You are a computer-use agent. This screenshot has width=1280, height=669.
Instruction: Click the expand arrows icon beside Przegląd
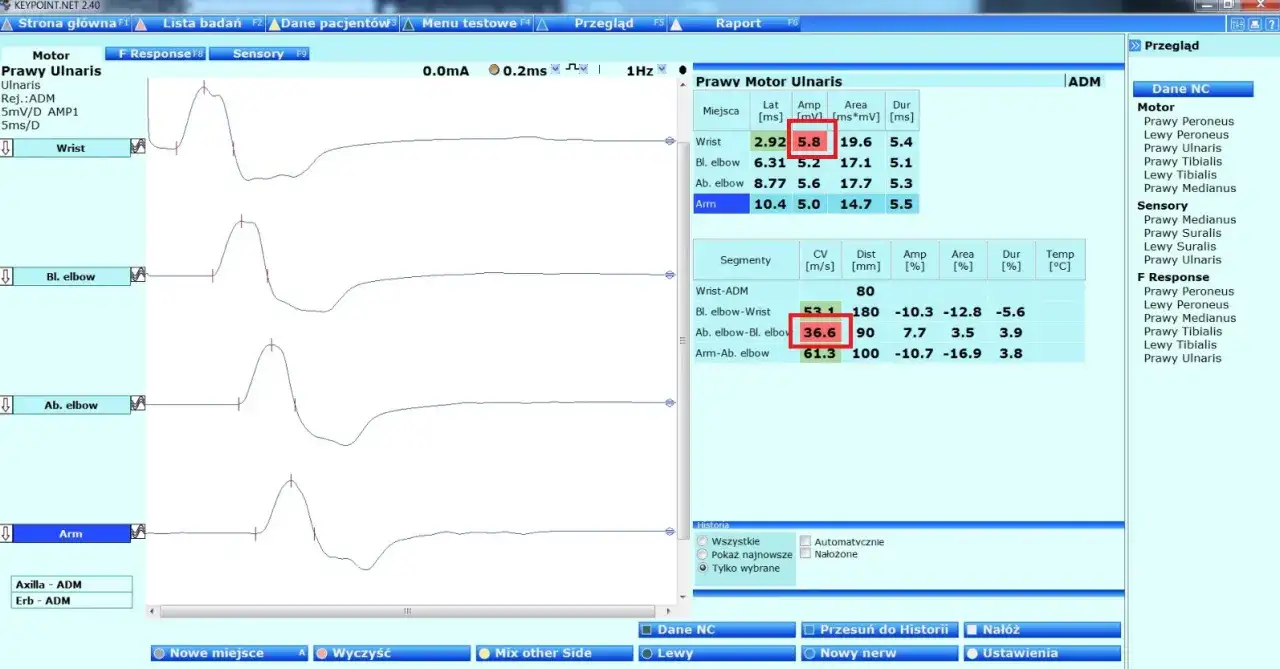[1135, 46]
